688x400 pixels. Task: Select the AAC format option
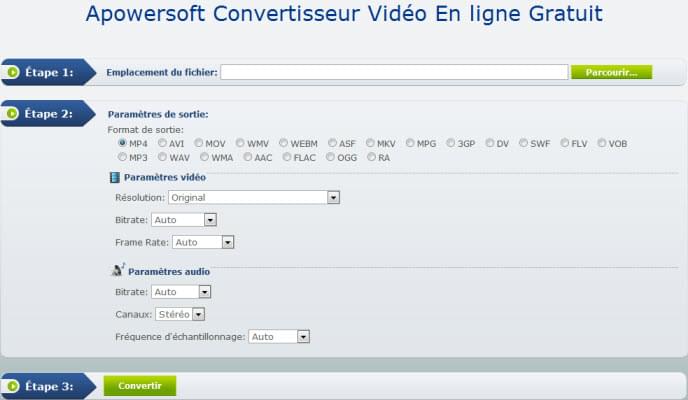[248, 157]
